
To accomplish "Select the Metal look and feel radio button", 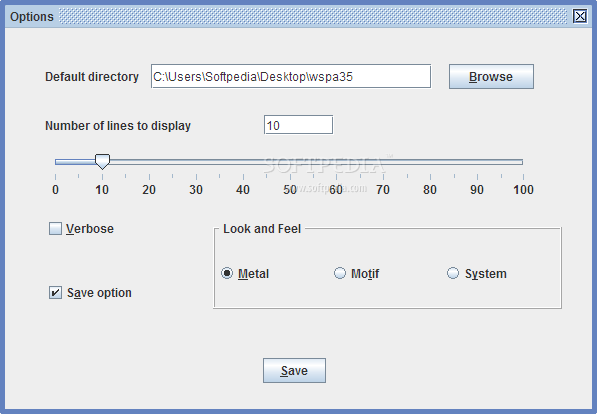I will click(x=227, y=273).
